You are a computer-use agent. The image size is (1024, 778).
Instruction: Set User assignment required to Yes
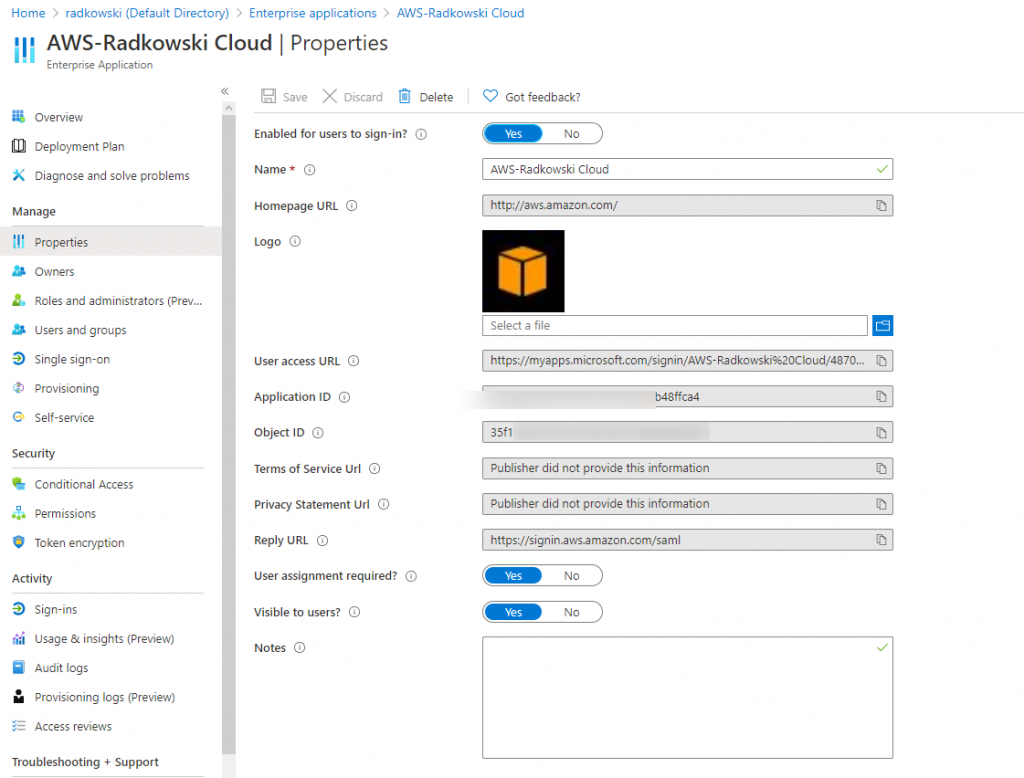(513, 575)
